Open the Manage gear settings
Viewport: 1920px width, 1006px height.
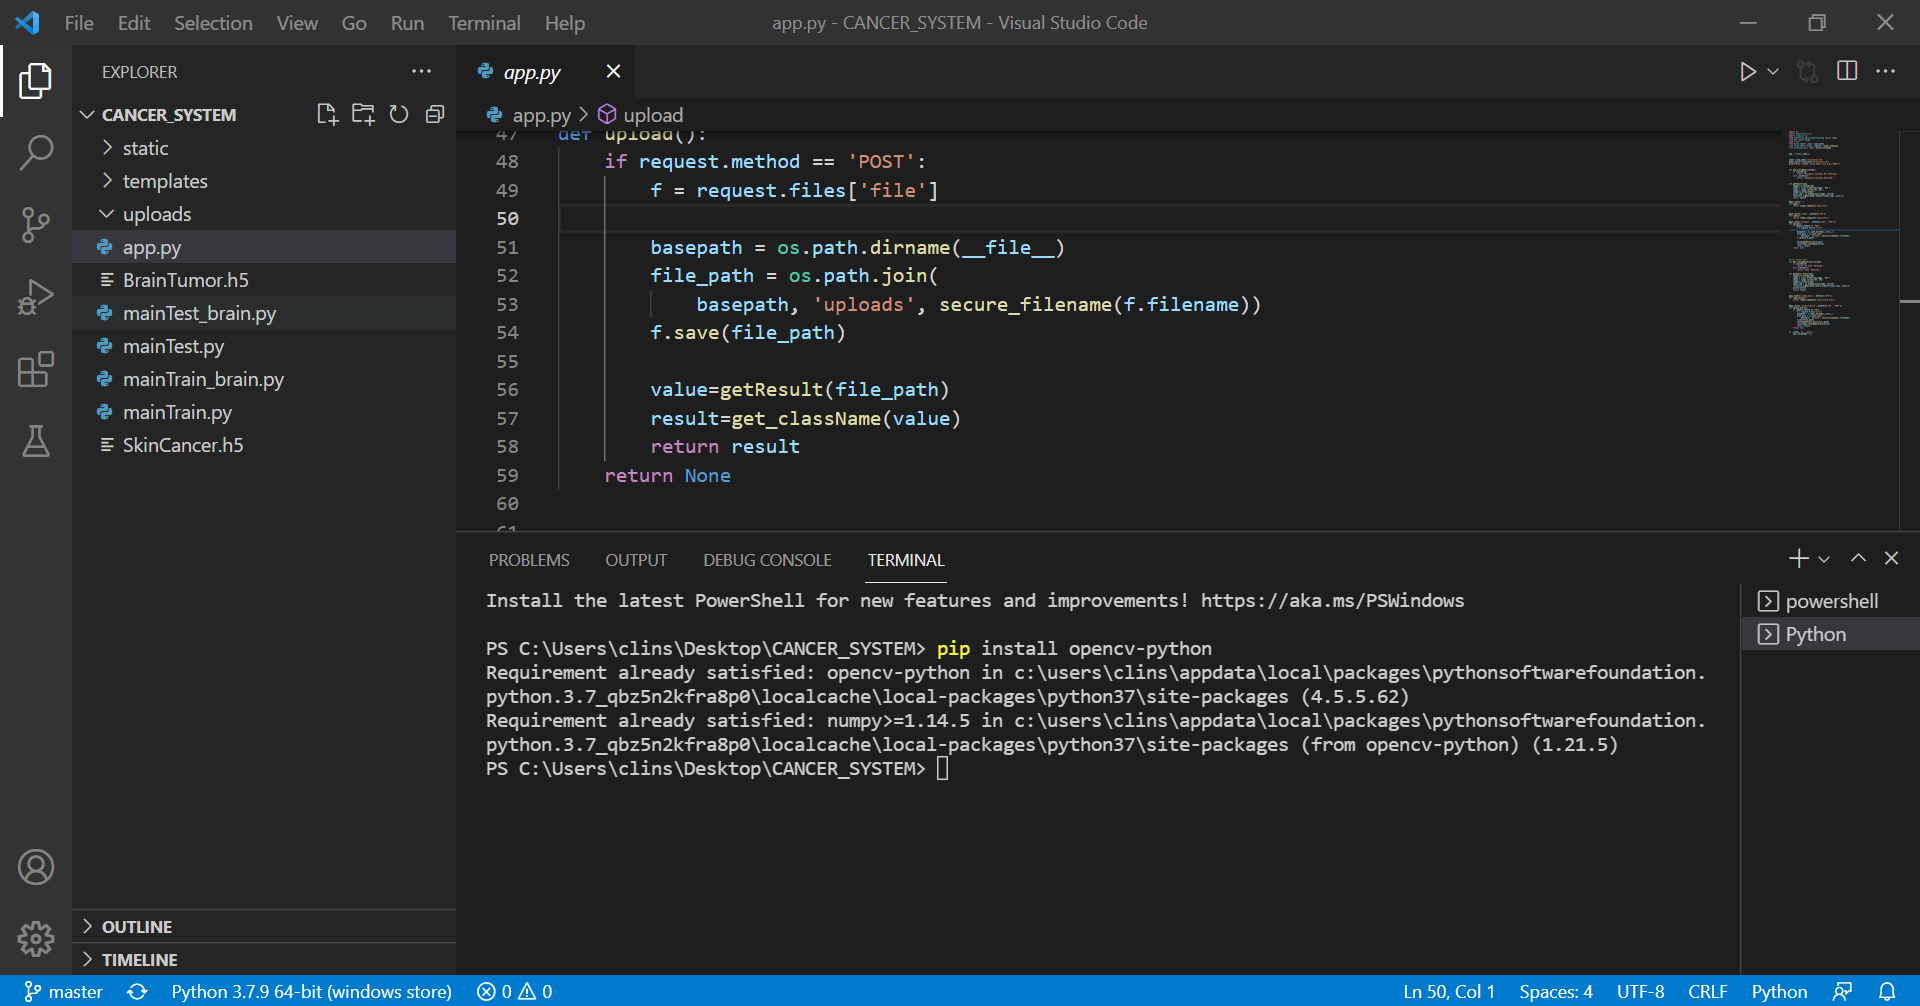coord(36,938)
